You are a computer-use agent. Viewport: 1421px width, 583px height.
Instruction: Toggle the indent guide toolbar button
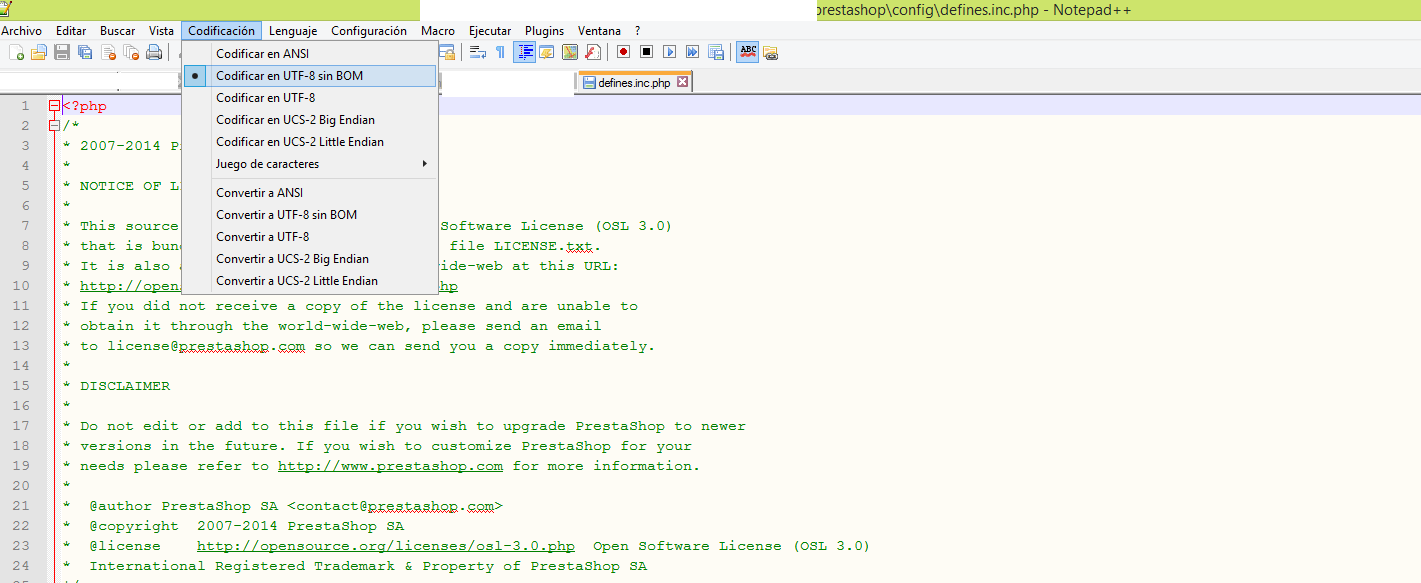pos(524,52)
